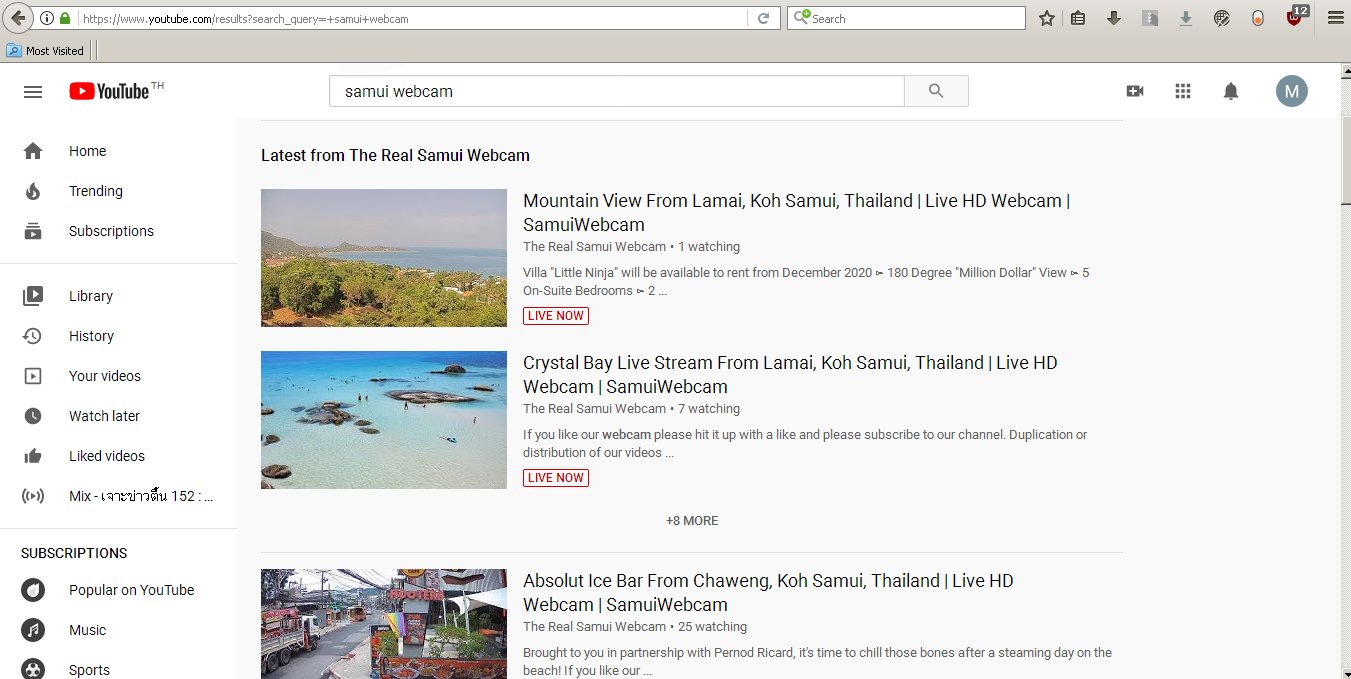Click the Absolut Ice Bar street thumbnail
1351x679 pixels.
click(384, 624)
